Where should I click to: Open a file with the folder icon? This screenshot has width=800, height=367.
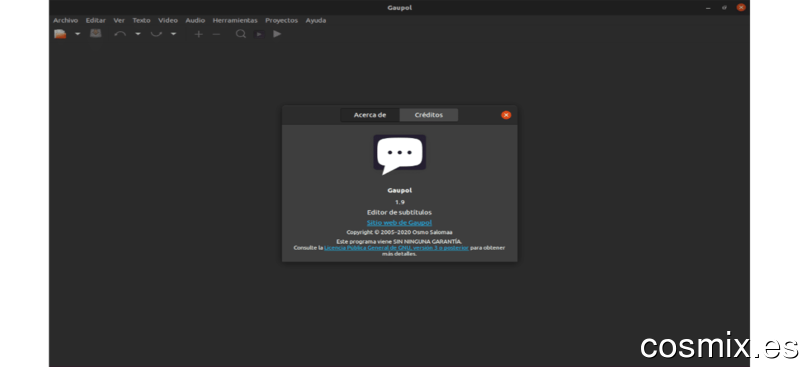coord(61,34)
